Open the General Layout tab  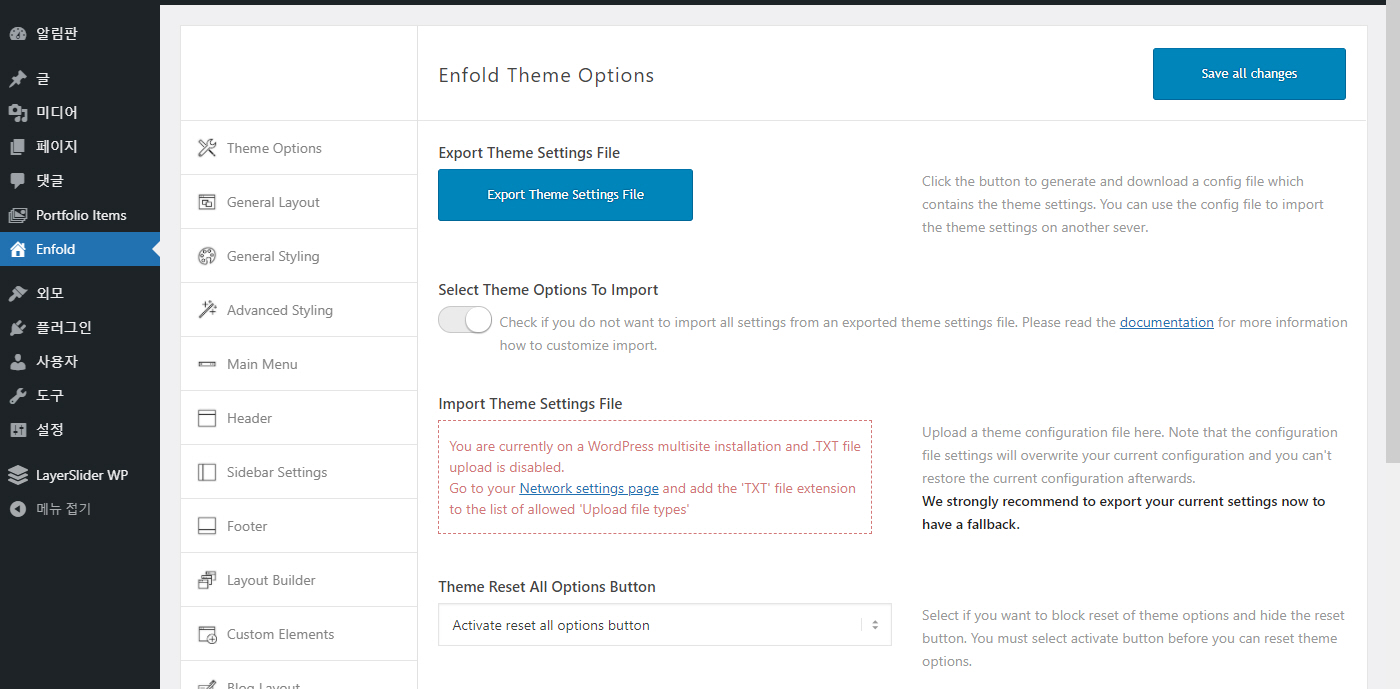pyautogui.click(x=299, y=202)
